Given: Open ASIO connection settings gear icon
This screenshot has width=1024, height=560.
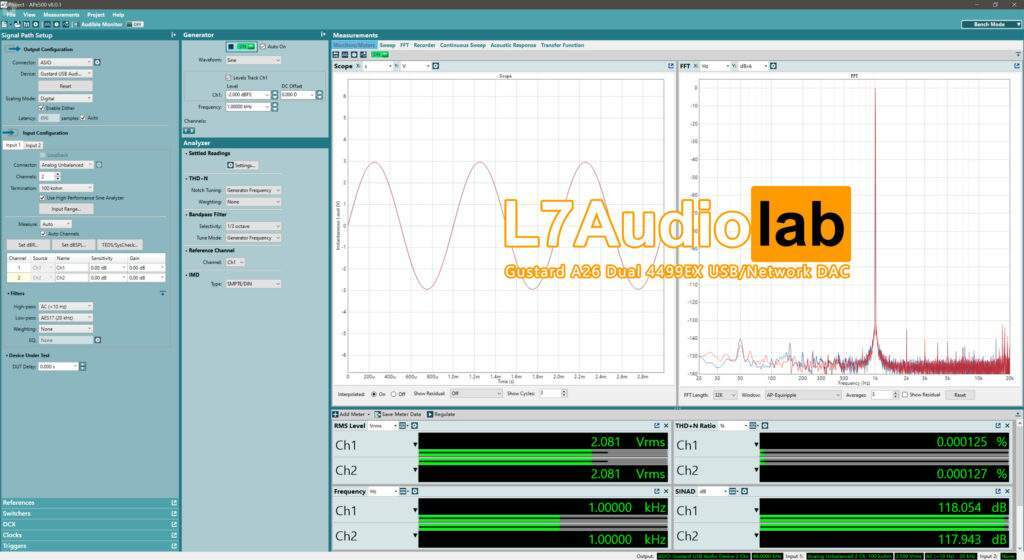Looking at the screenshot, I should coord(97,62).
